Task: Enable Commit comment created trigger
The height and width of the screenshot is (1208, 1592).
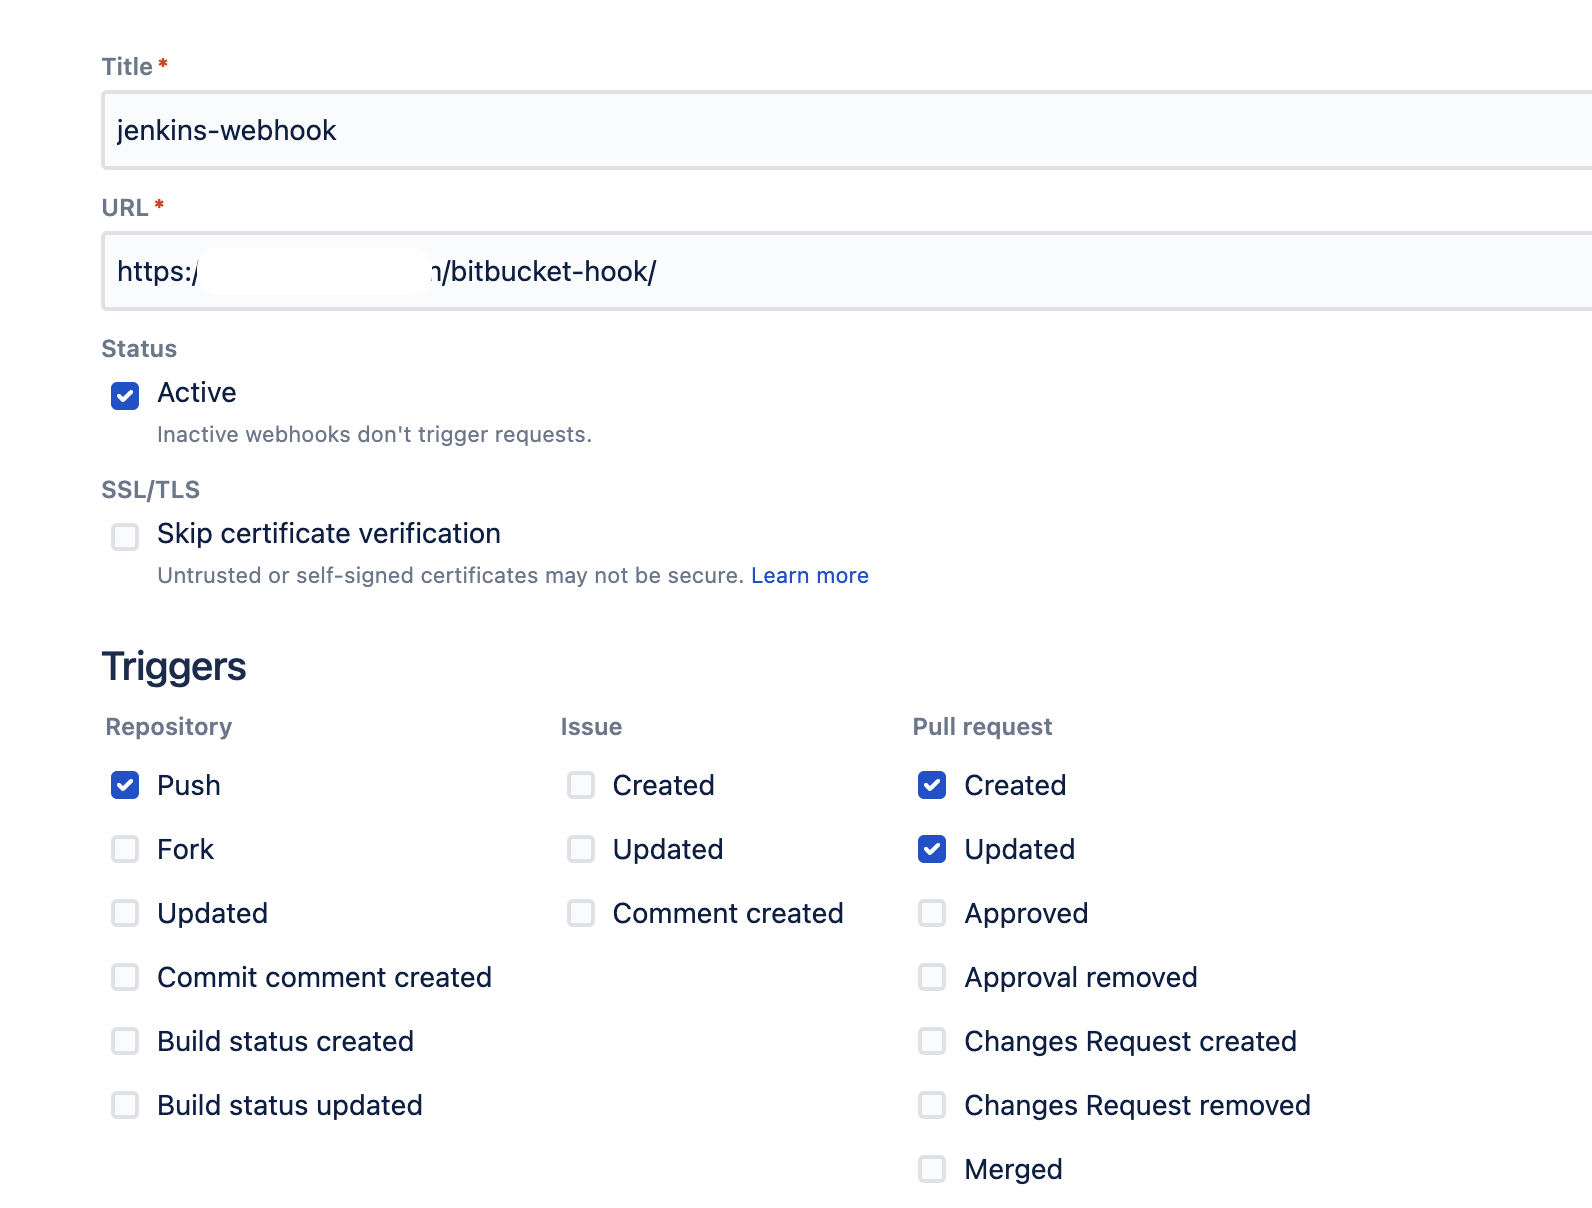Action: (x=125, y=978)
